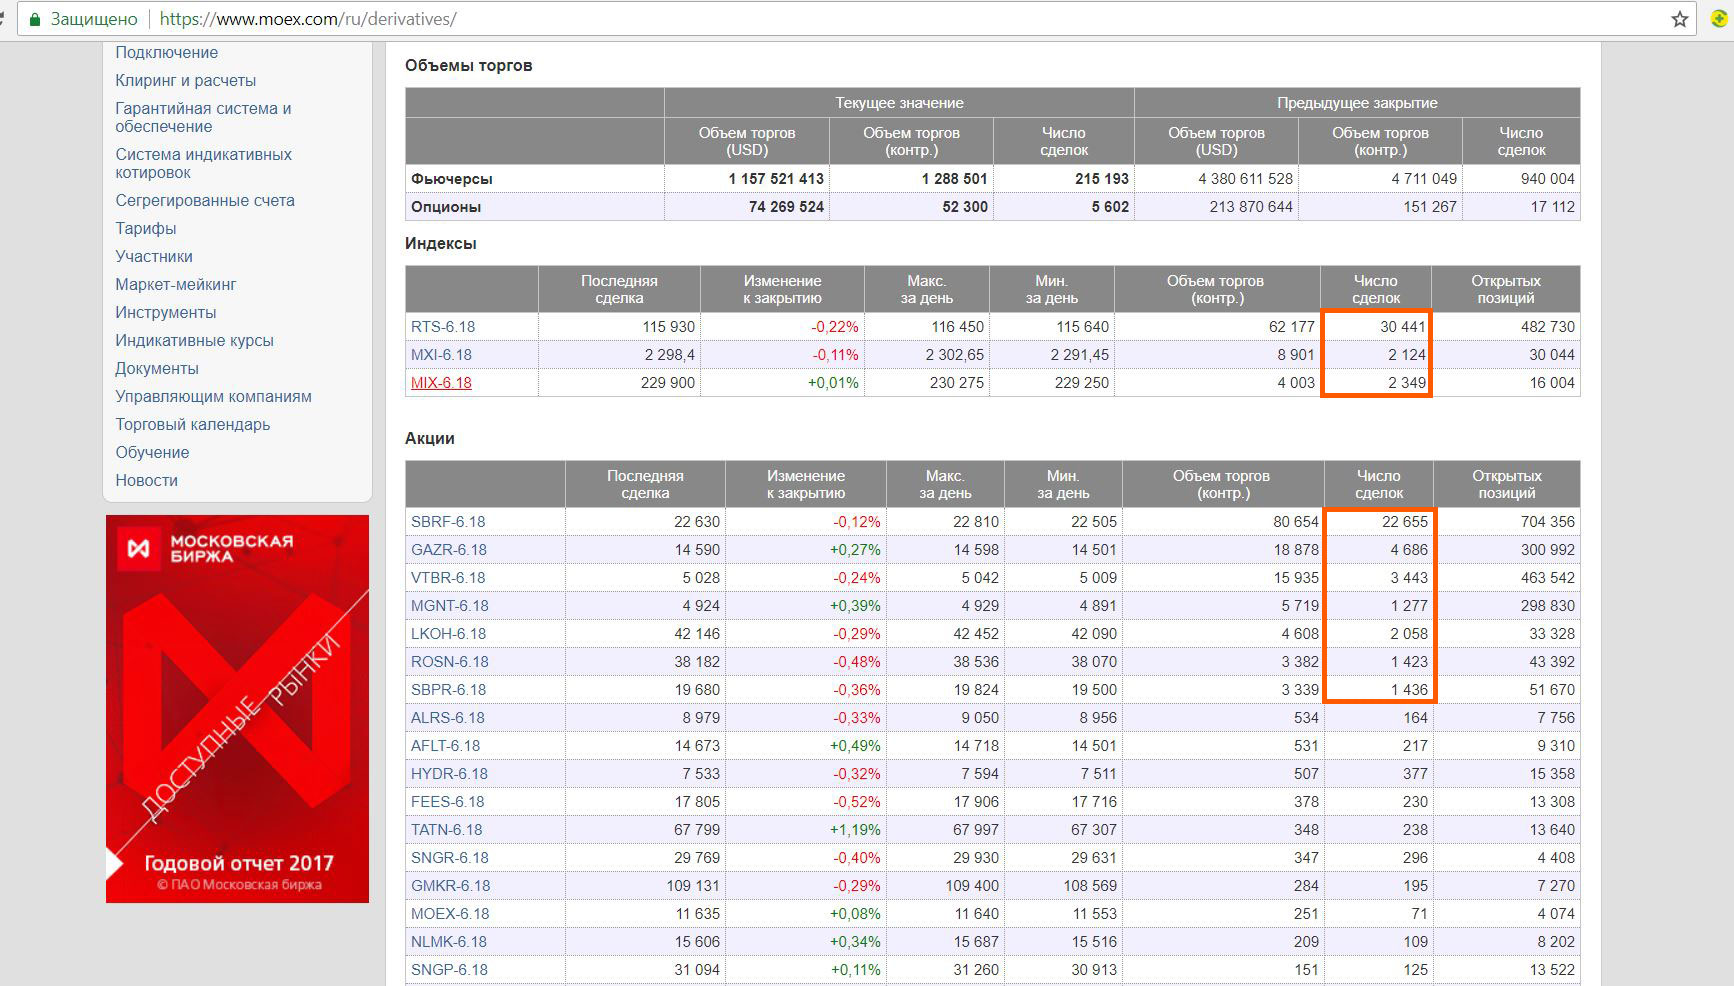This screenshot has height=986, width=1734.
Task: Click the Предыдущее закрытие column group header
Action: (x=1357, y=102)
